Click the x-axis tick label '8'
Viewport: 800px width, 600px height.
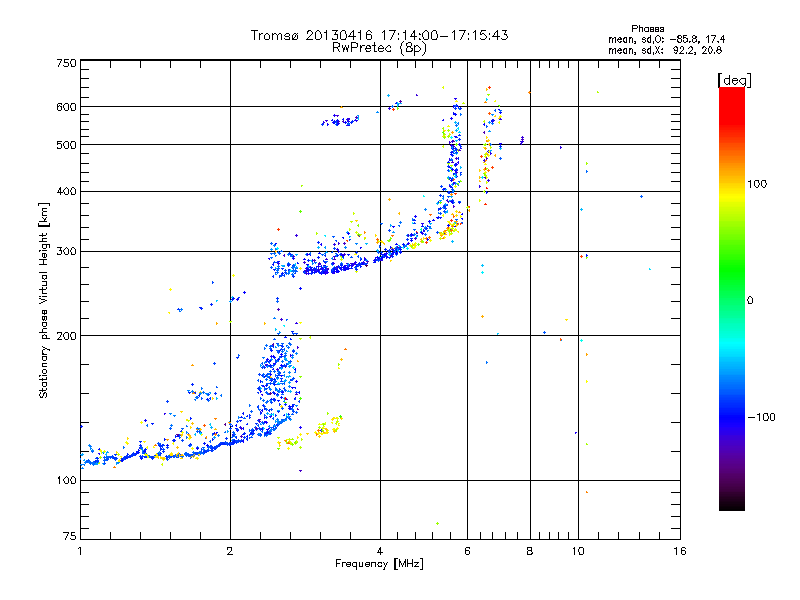[530, 551]
